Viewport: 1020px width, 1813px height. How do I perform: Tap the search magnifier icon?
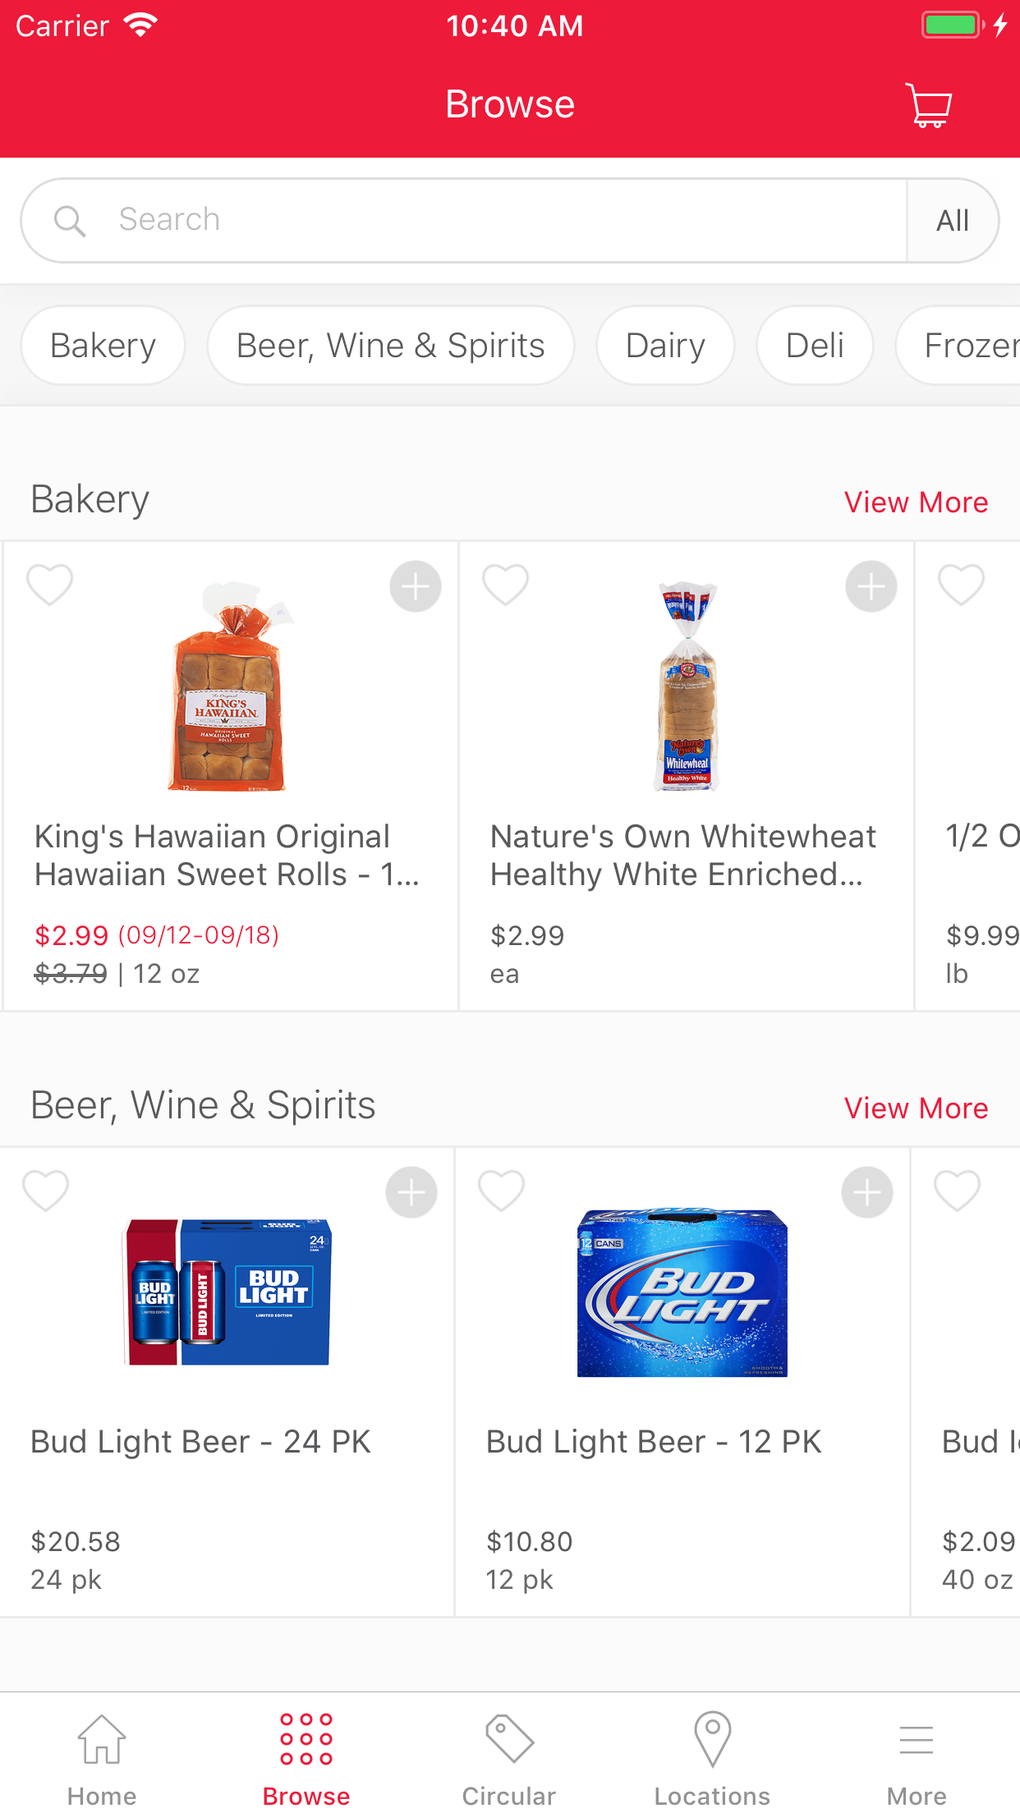click(69, 221)
